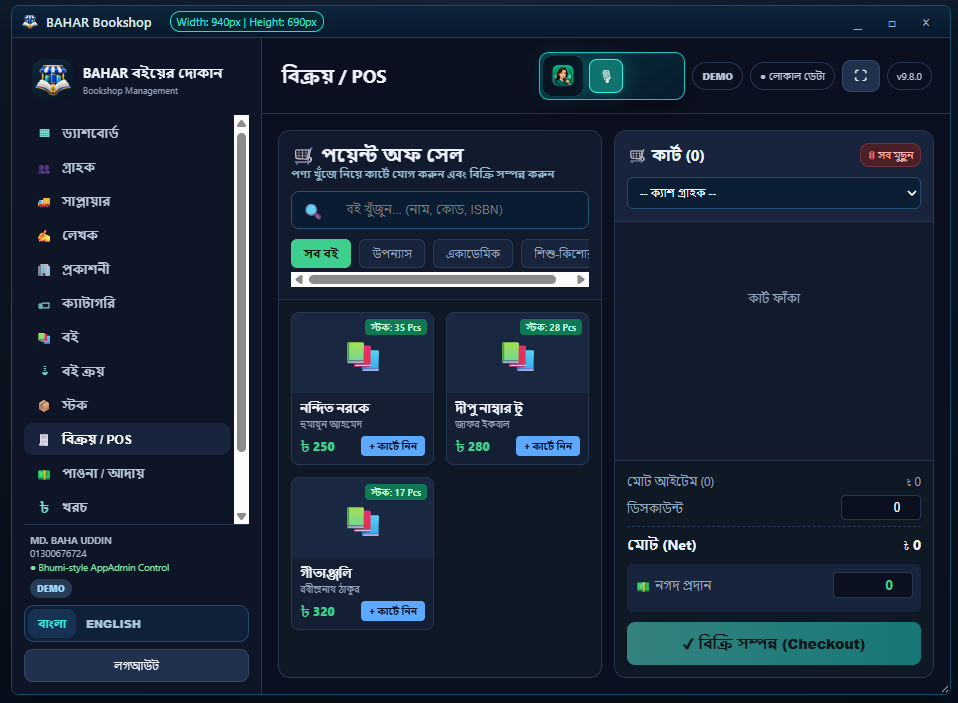Open the স্টক stock box icon
This screenshot has width=958, height=703.
(x=44, y=406)
